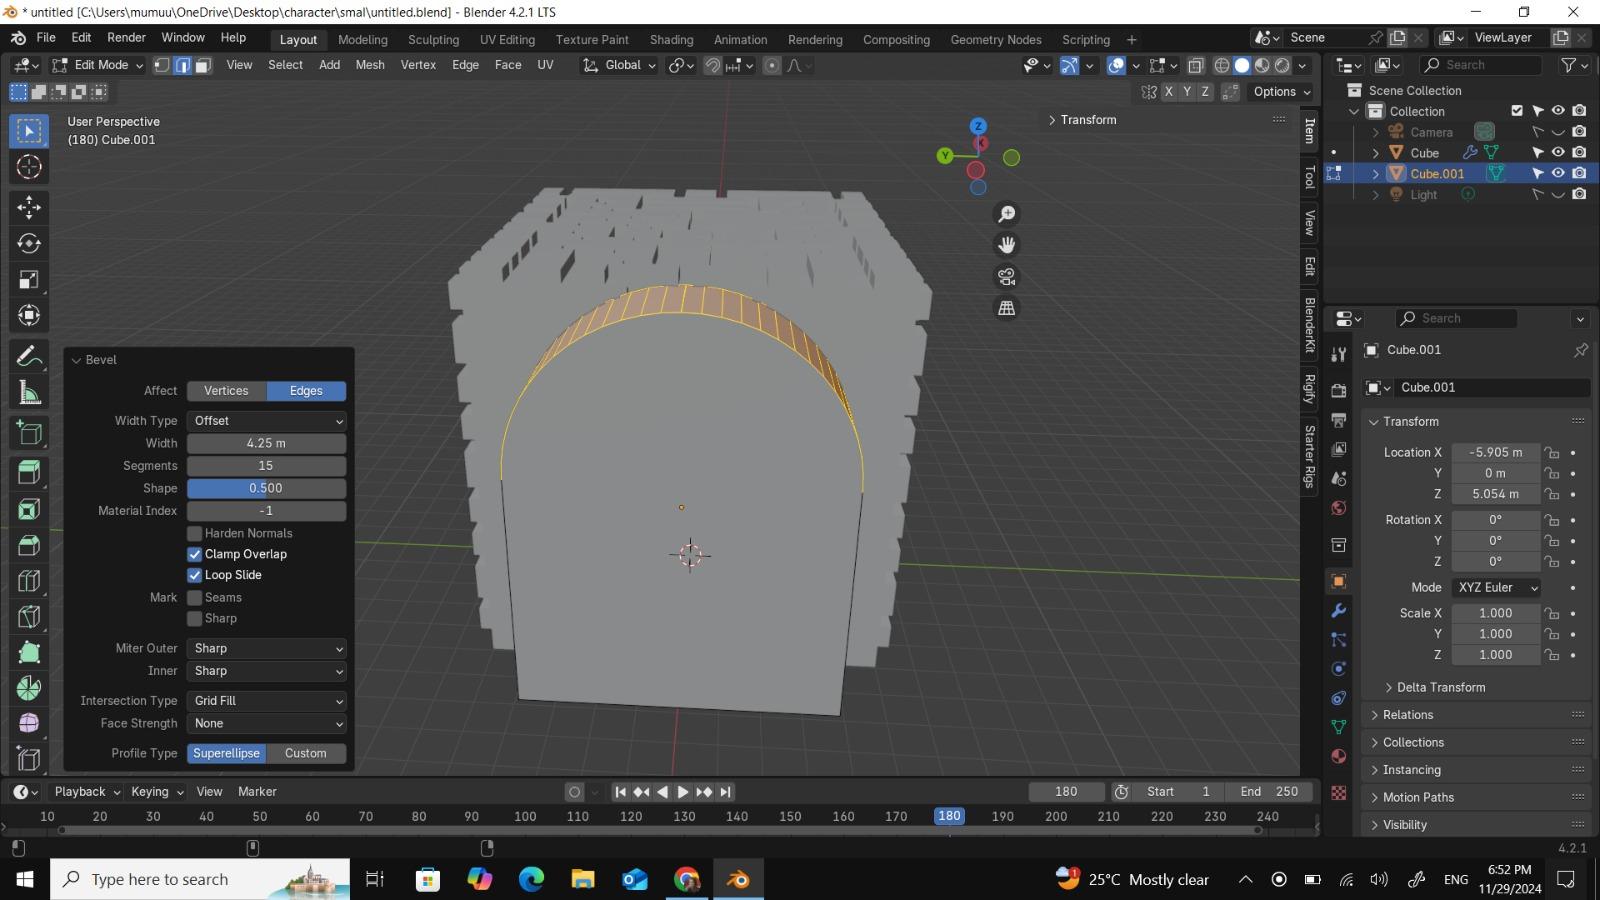The height and width of the screenshot is (900, 1600).
Task: Open the Global transform orientation dropdown
Action: [620, 65]
